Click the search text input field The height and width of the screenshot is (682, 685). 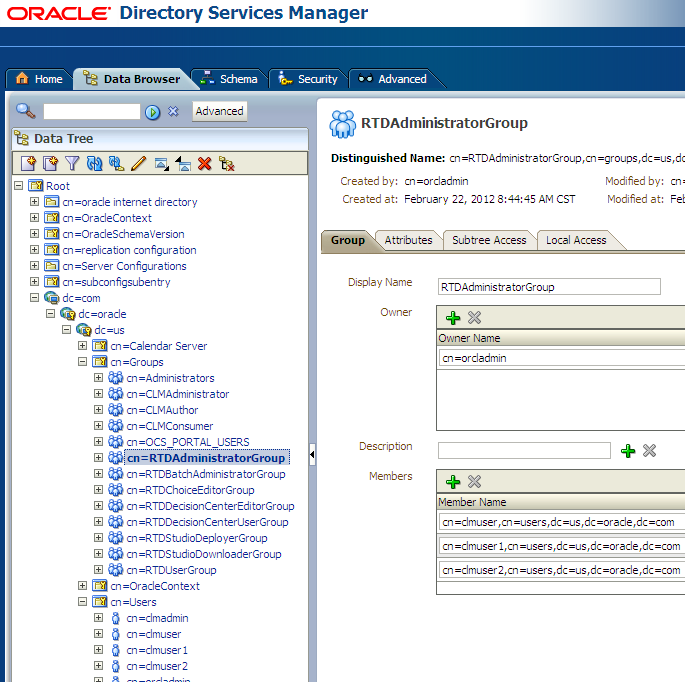(x=92, y=111)
